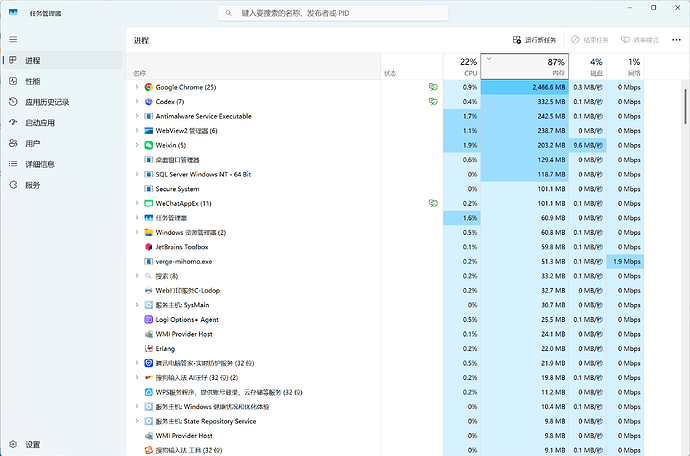Open the hamburger navigation menu
The image size is (690, 456).
click(13, 40)
